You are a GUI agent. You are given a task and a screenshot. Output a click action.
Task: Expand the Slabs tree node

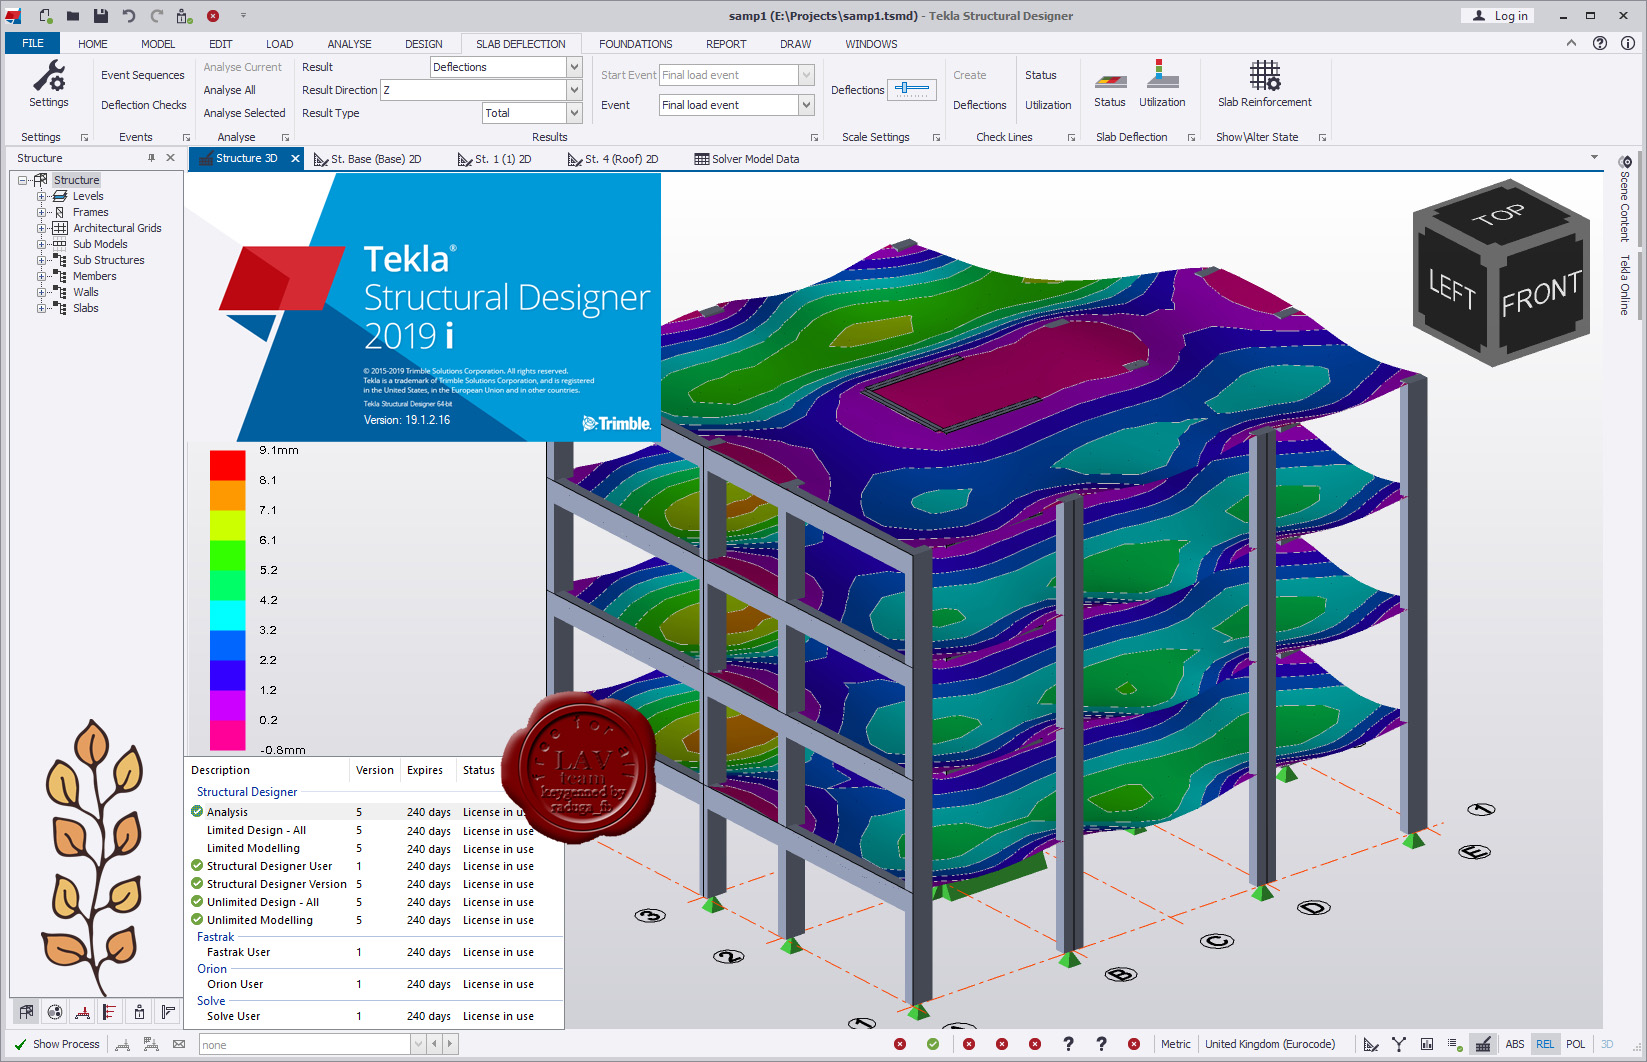(41, 308)
